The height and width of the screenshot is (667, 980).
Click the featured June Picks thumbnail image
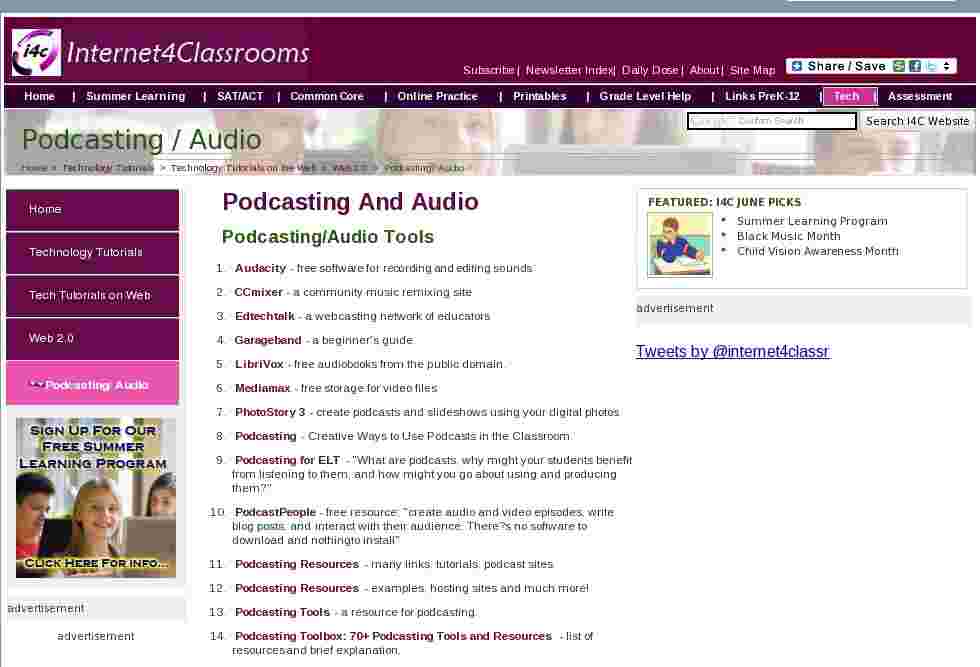point(679,244)
